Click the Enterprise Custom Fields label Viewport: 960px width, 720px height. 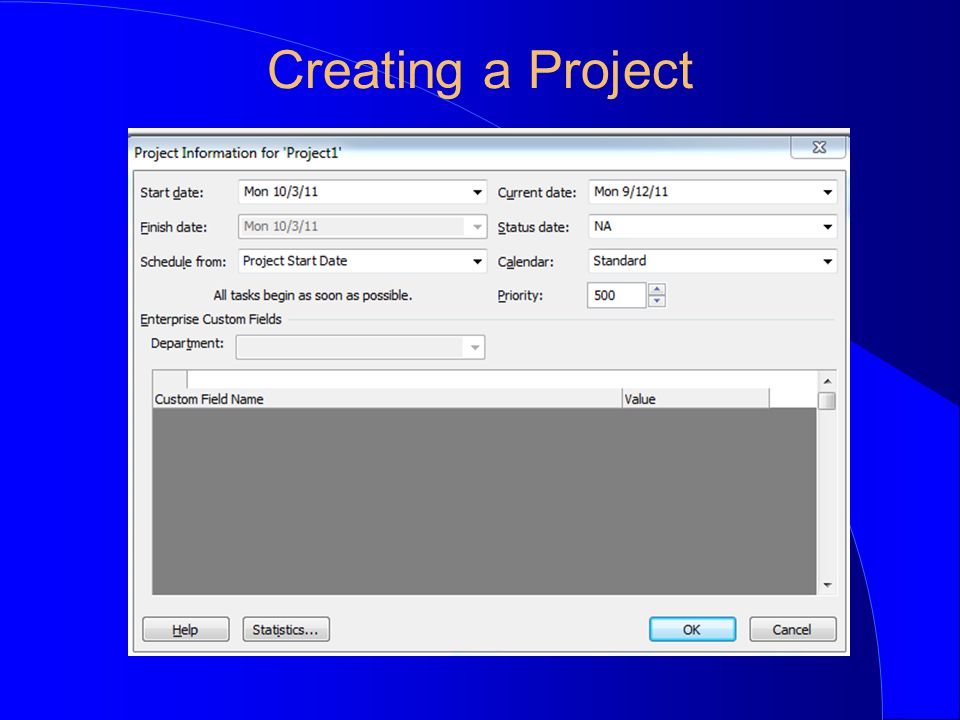tap(211, 320)
